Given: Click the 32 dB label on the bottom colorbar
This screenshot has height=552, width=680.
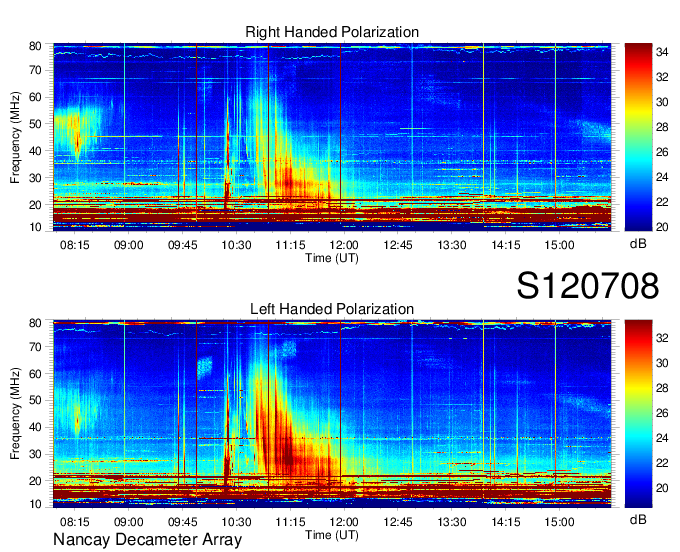Looking at the screenshot, I should (662, 338).
